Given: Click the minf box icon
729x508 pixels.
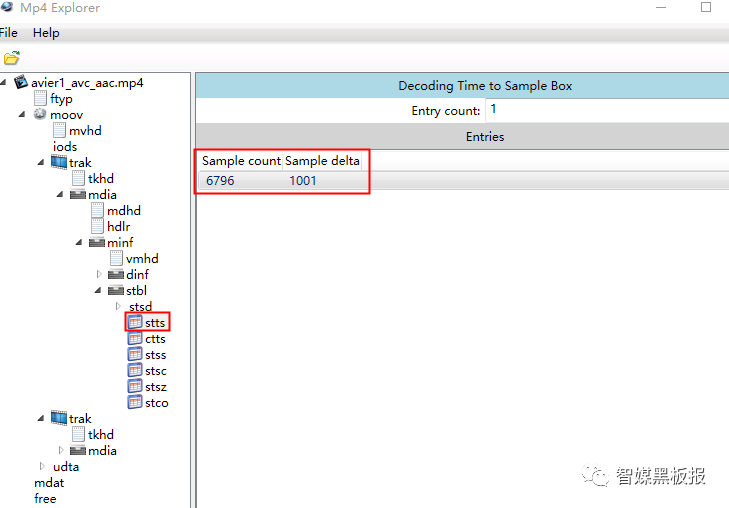Looking at the screenshot, I should click(x=97, y=242).
